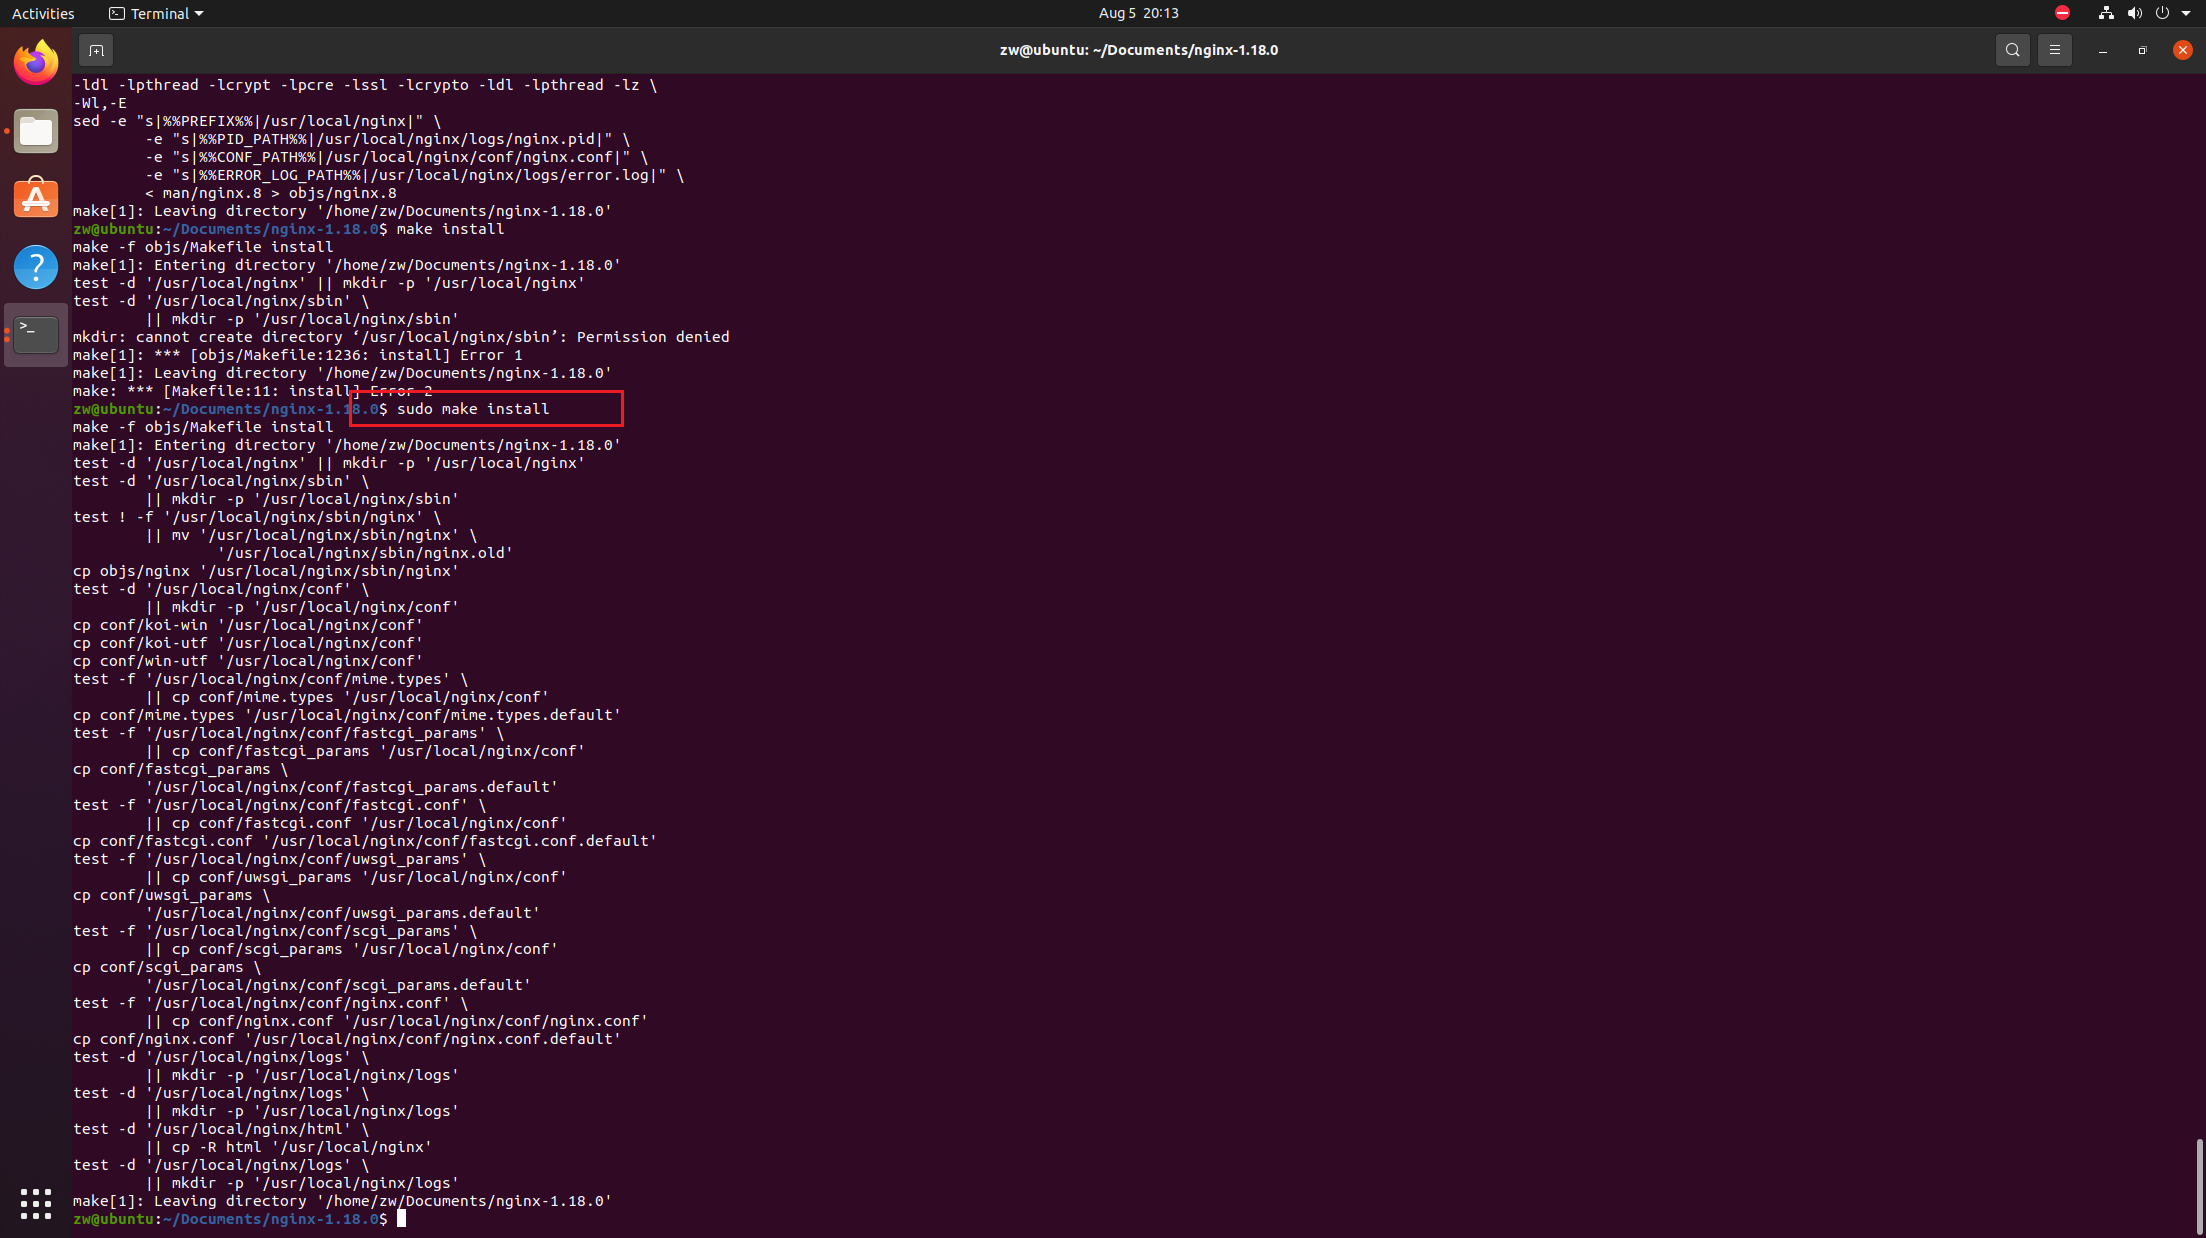
Task: Open a new terminal tab
Action: coord(96,50)
